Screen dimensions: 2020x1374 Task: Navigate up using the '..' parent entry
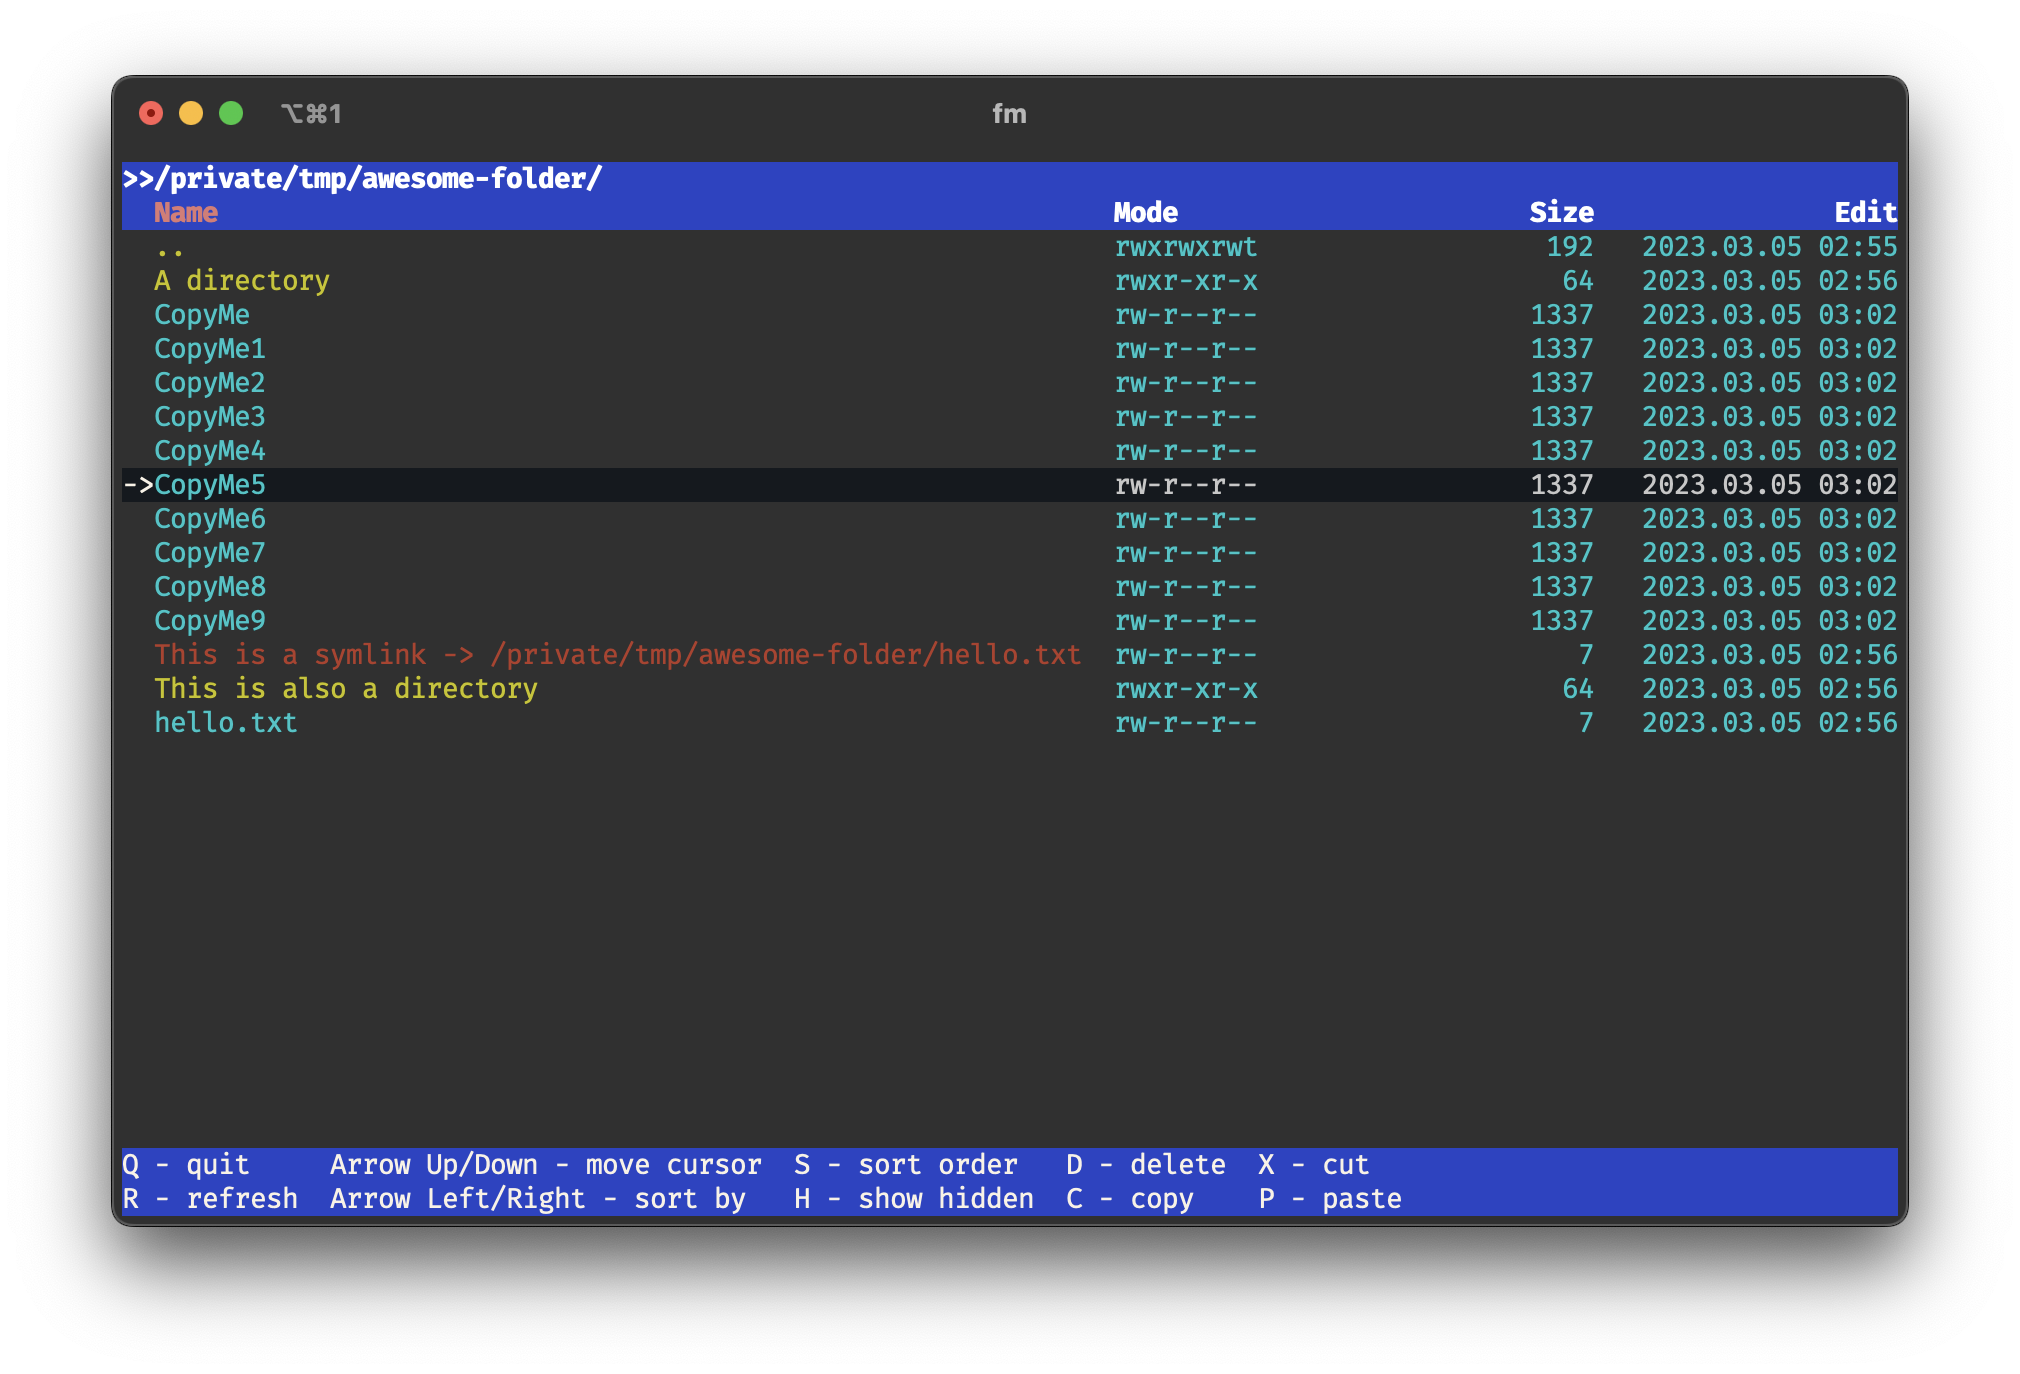168,247
